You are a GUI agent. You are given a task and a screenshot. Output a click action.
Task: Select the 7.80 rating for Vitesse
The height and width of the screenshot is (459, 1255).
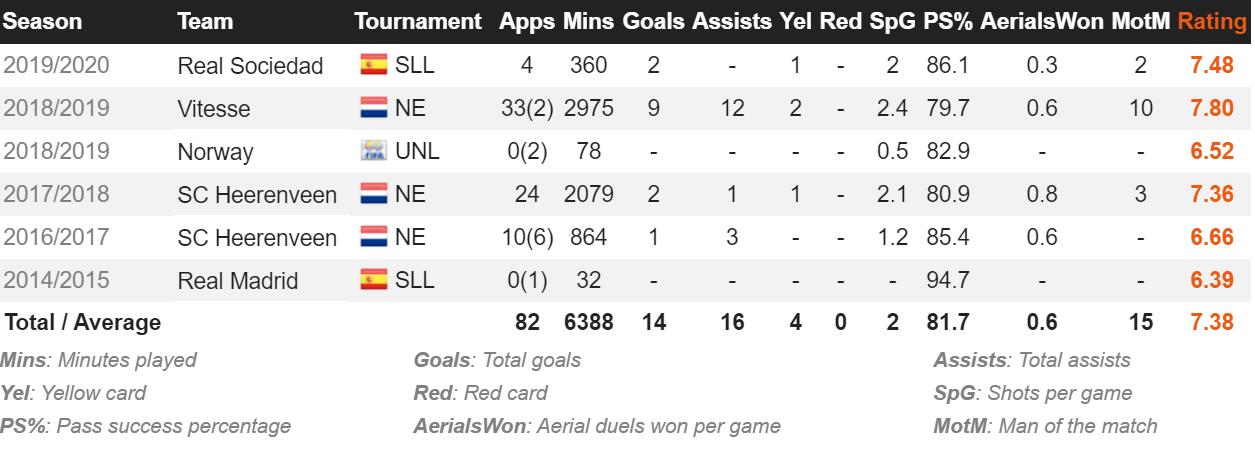coord(1212,109)
